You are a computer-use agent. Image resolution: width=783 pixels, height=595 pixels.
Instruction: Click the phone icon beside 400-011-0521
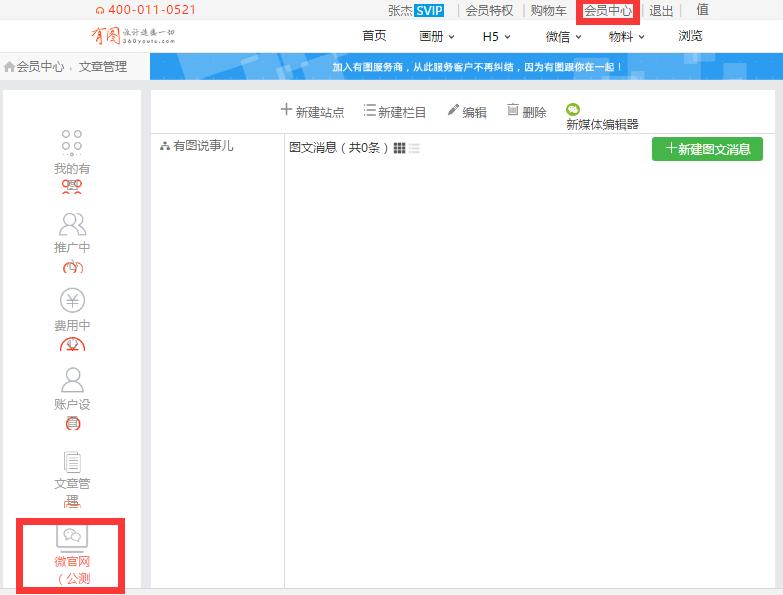click(100, 10)
